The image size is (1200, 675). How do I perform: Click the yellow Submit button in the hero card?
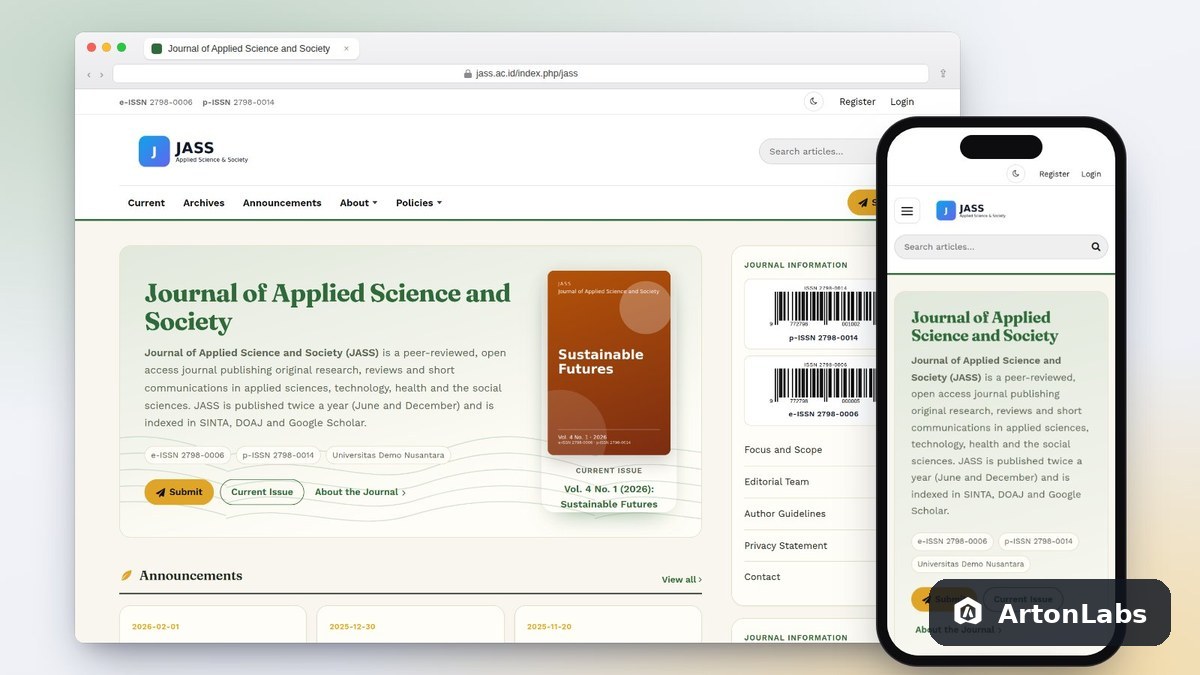[x=179, y=492]
